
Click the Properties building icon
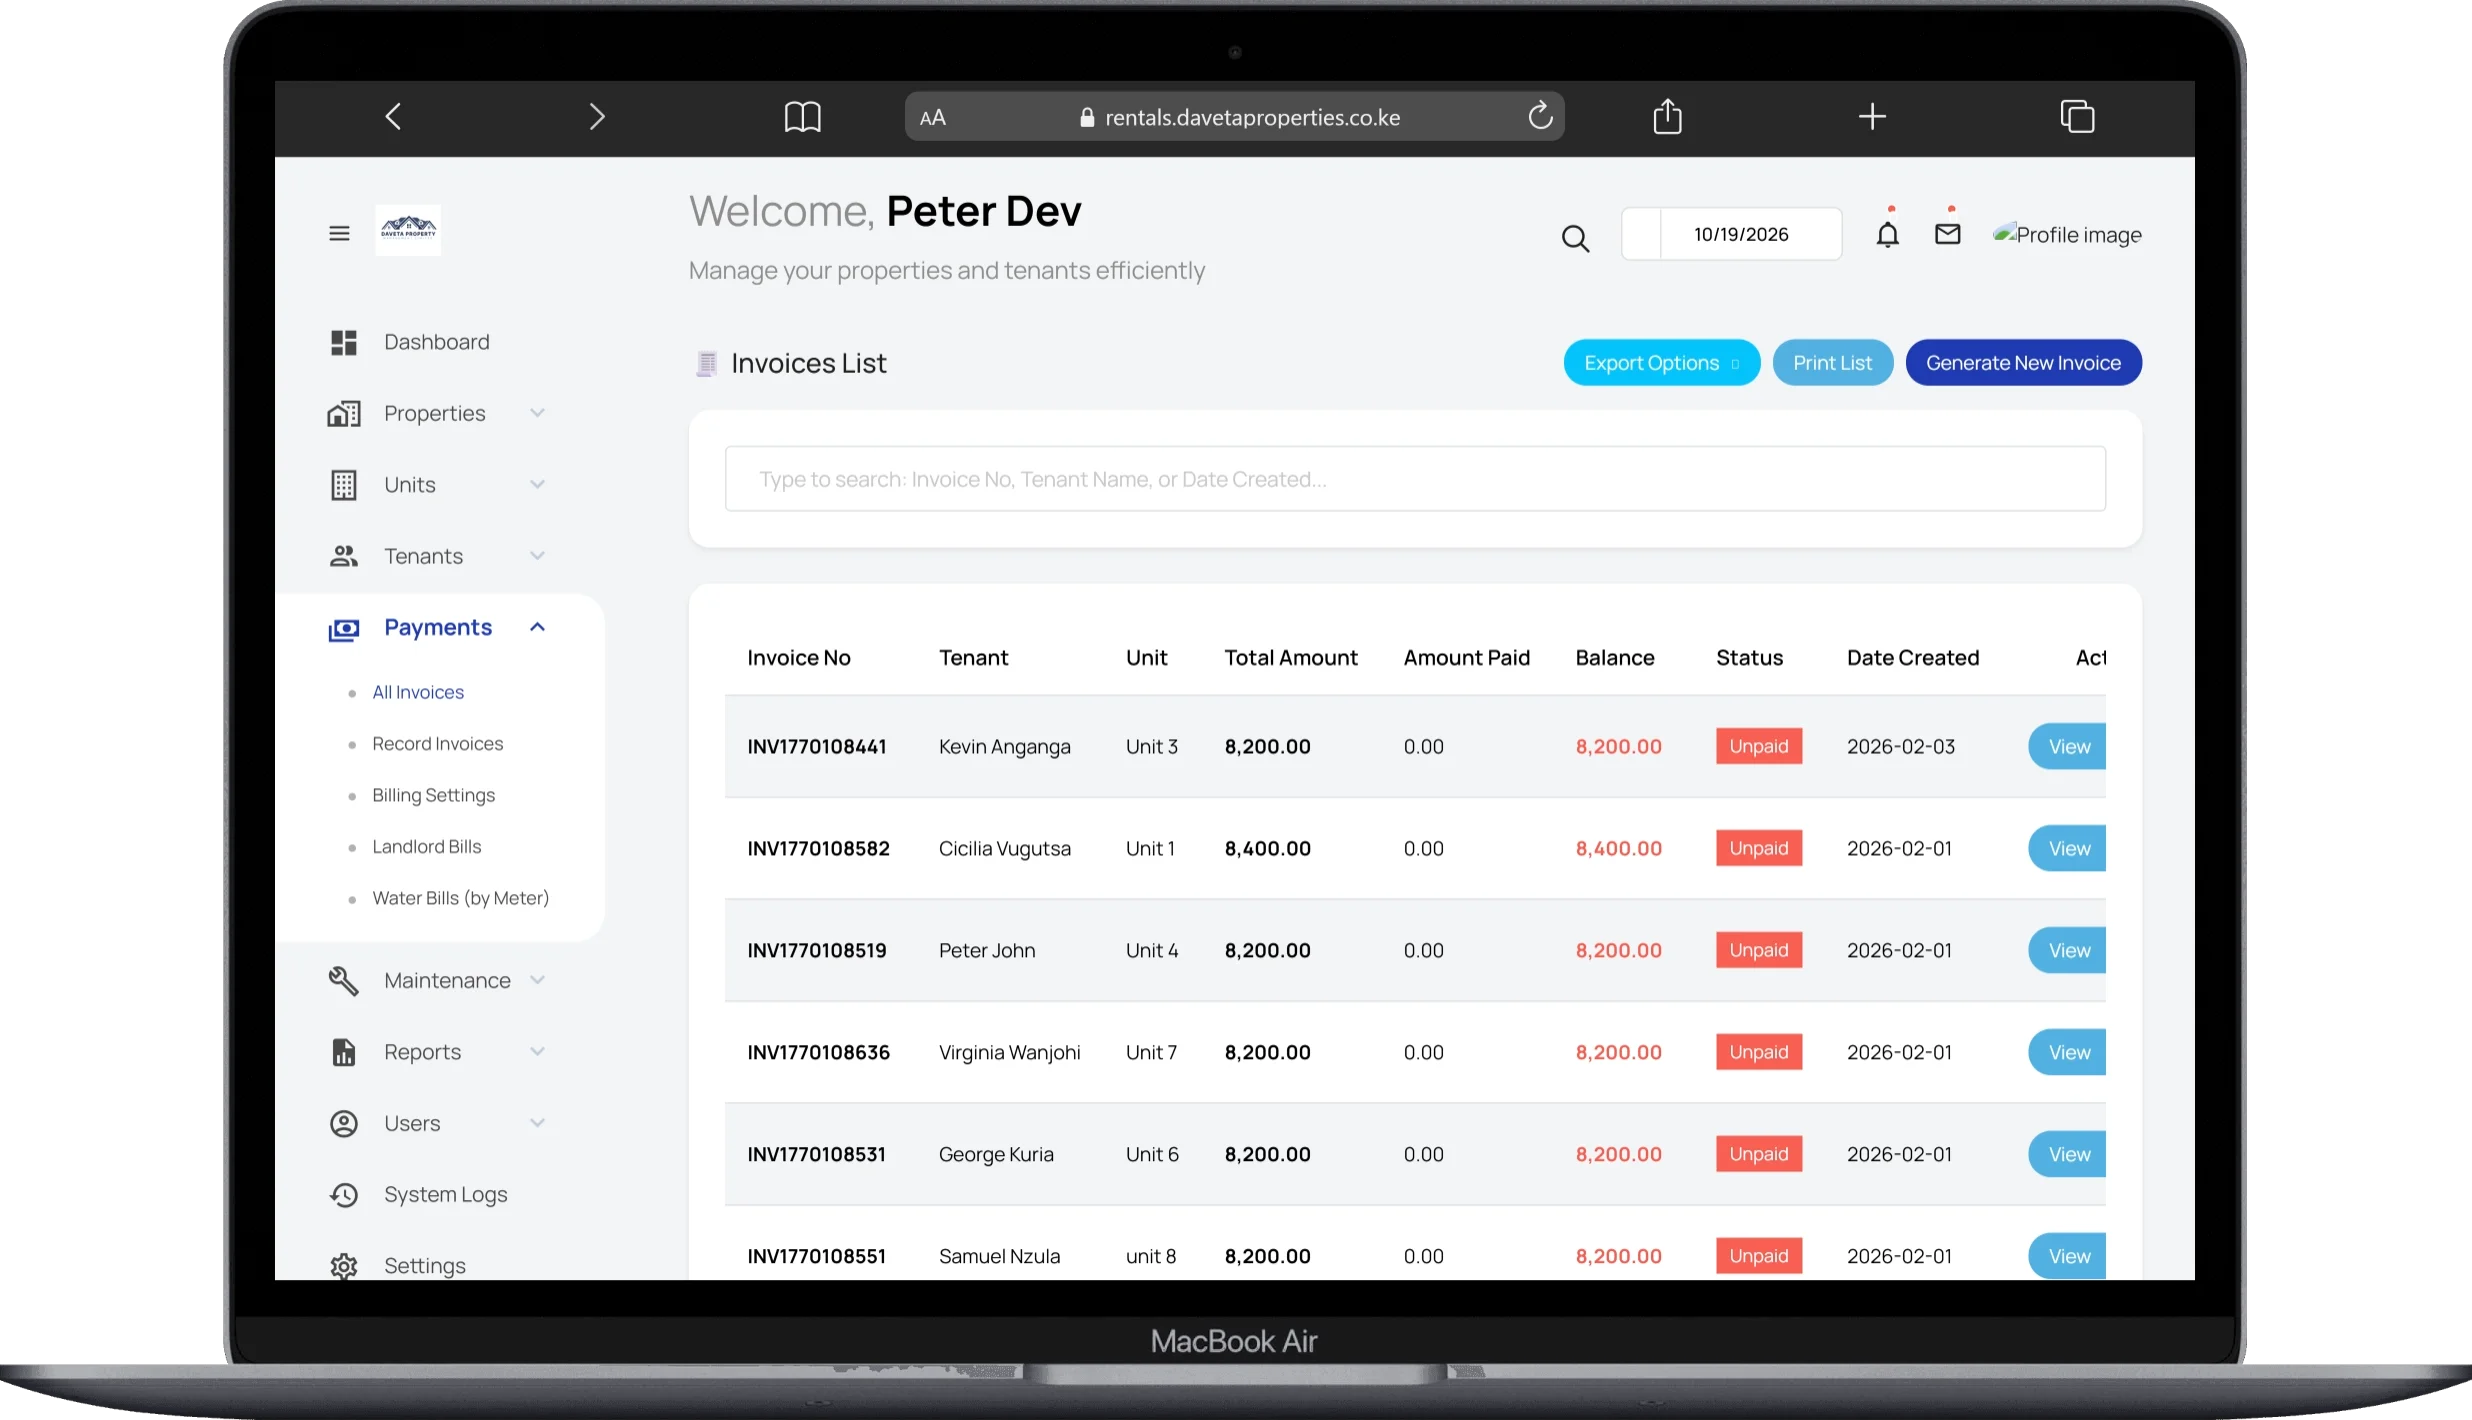coord(344,414)
